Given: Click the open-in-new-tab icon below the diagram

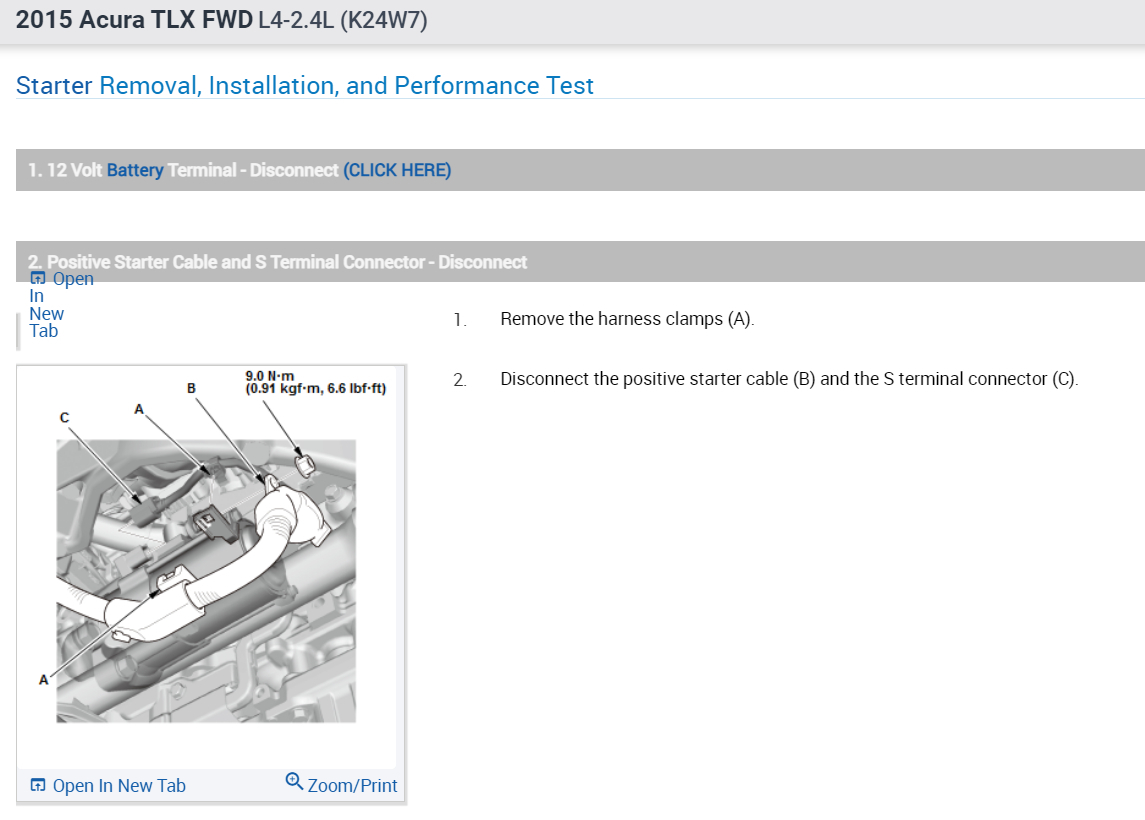Looking at the screenshot, I should pos(38,785).
